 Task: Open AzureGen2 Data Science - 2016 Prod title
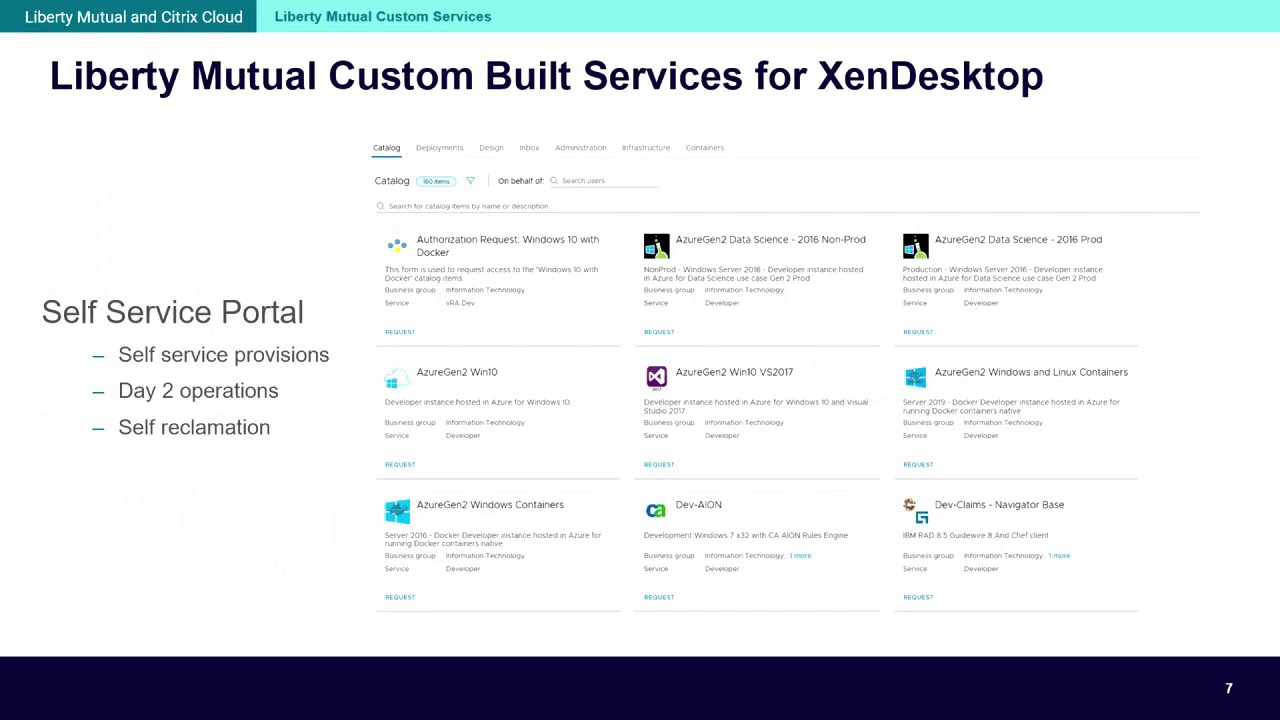click(x=1018, y=240)
